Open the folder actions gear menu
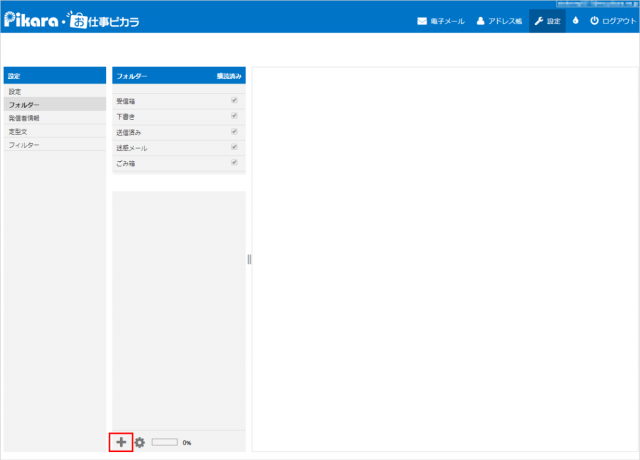The image size is (640, 460). pos(140,442)
